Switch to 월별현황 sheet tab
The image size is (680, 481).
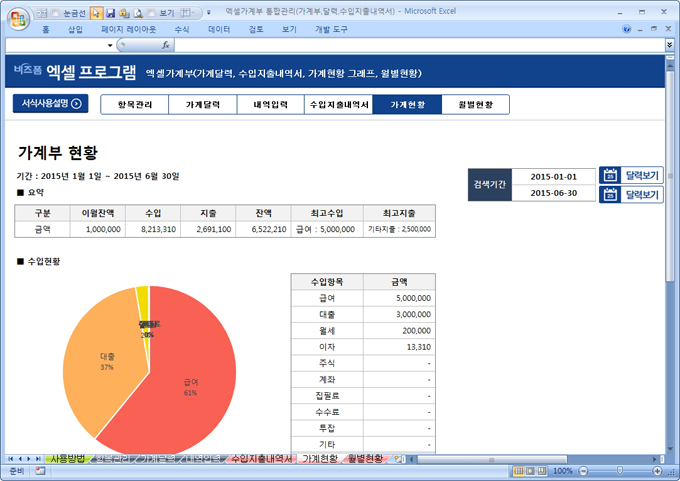pos(365,458)
